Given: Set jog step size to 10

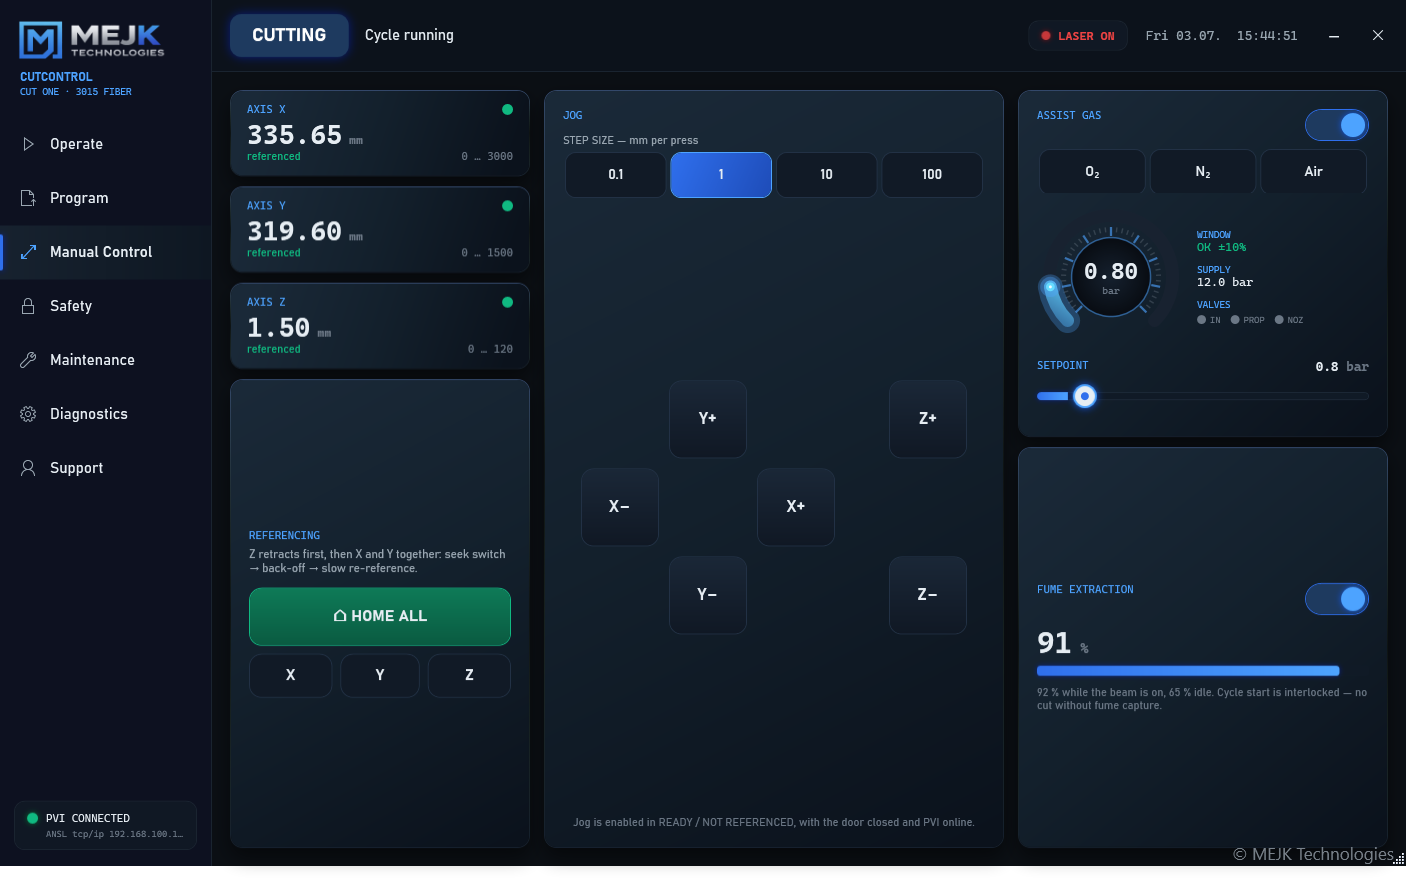Looking at the screenshot, I should (827, 175).
